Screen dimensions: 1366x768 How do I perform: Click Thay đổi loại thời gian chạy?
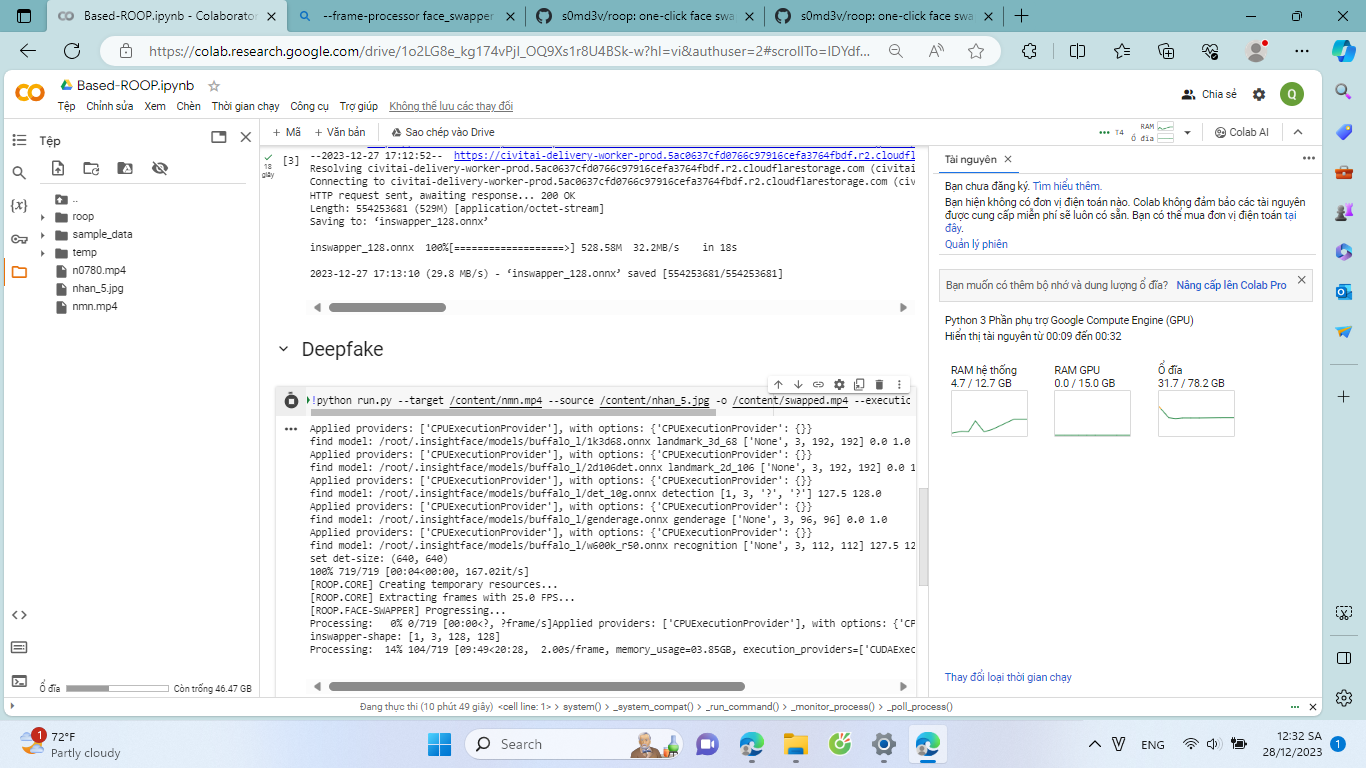coord(1007,677)
